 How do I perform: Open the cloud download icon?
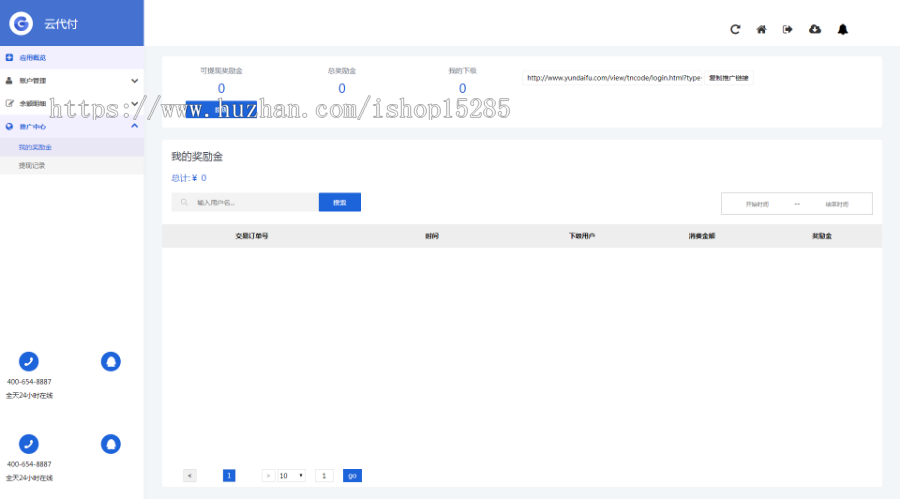click(x=815, y=29)
